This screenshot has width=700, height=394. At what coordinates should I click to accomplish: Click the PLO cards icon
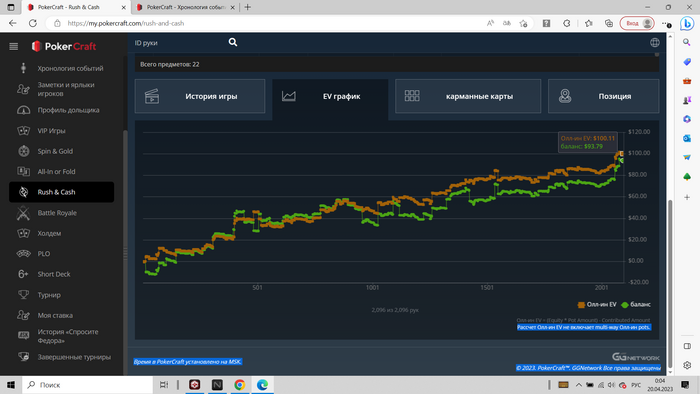23,253
